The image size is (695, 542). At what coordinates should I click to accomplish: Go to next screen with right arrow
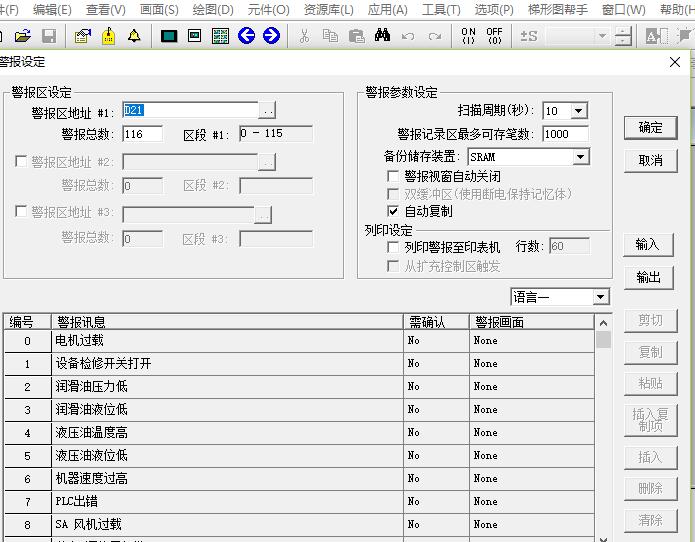(271, 36)
